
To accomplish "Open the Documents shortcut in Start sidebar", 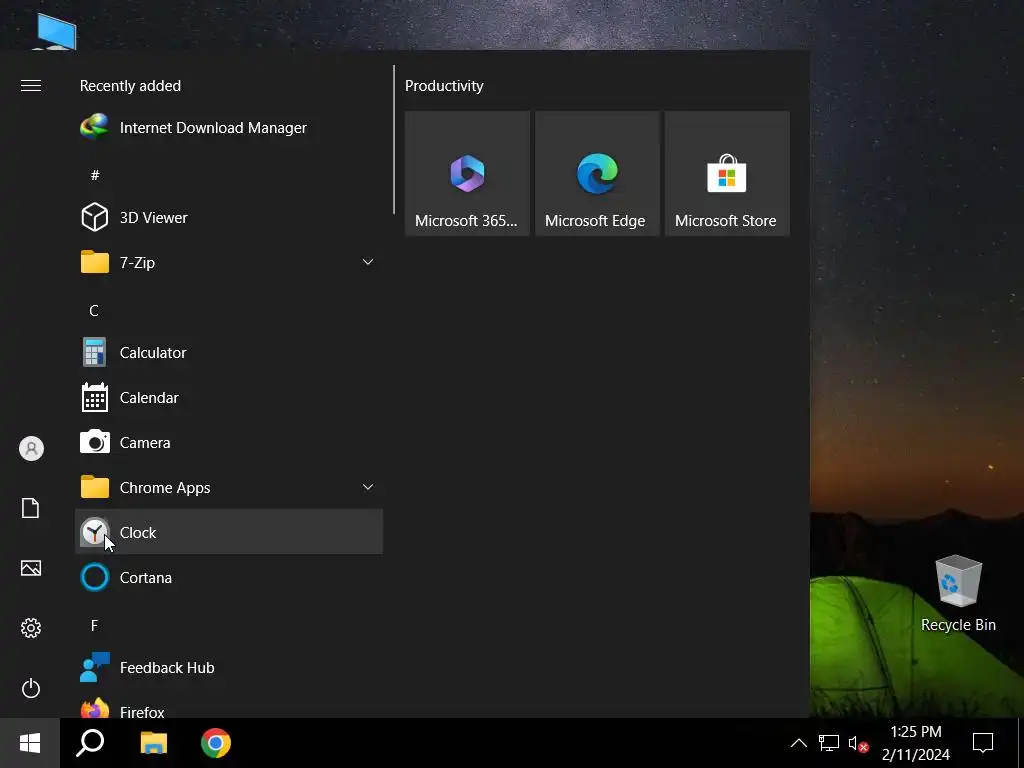I will tap(31, 508).
